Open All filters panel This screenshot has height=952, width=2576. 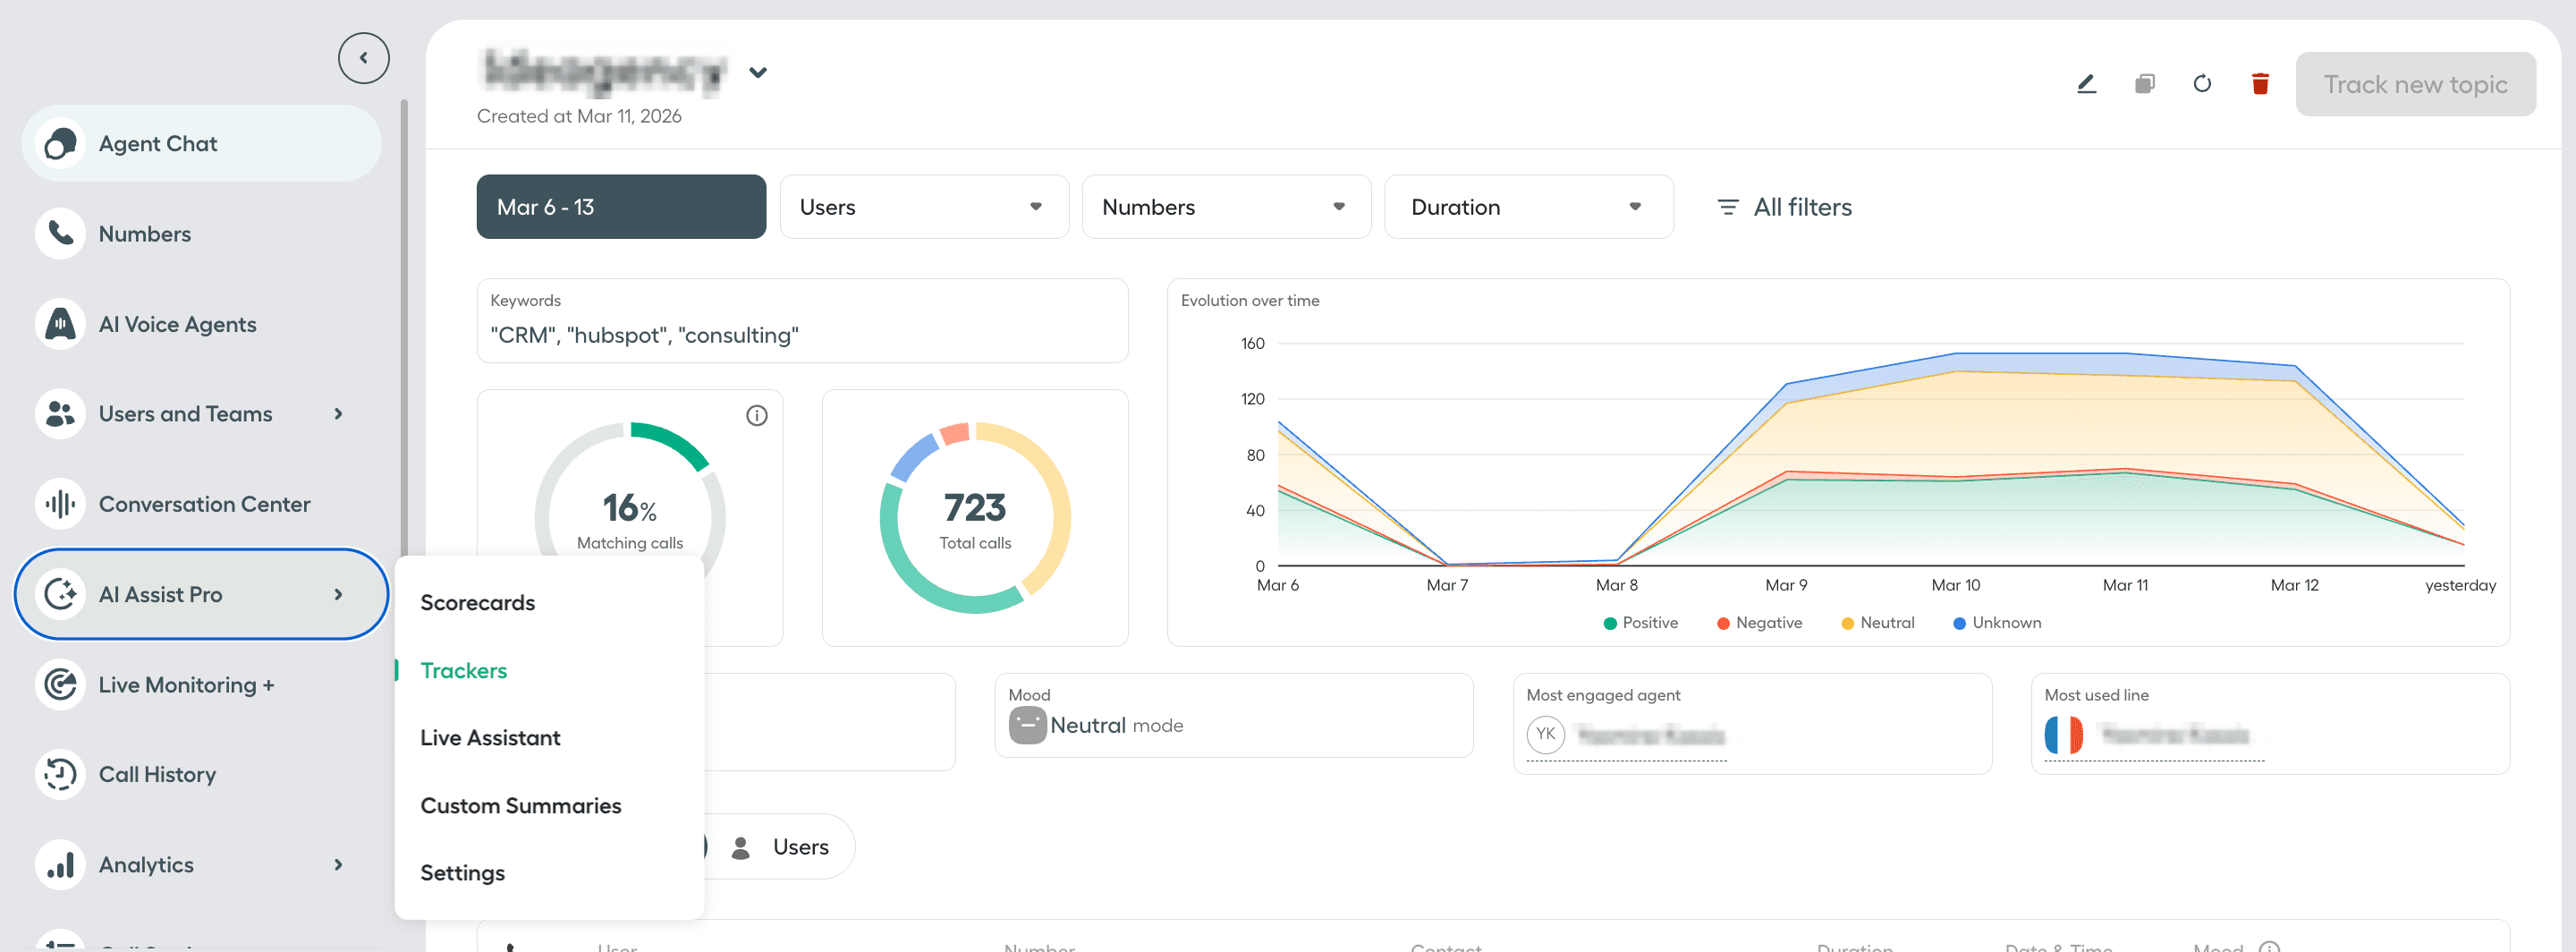coord(1785,207)
